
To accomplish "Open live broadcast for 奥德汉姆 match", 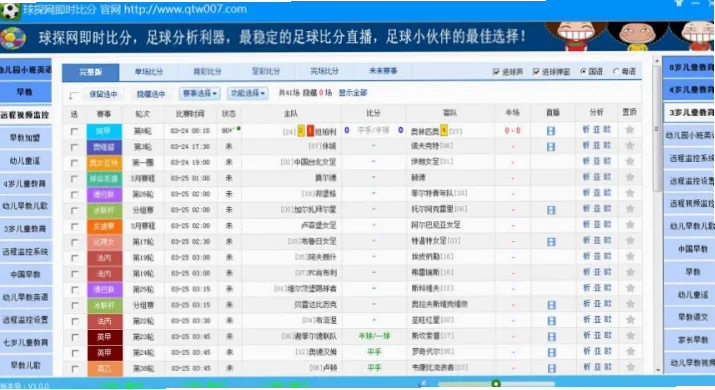I will (x=551, y=352).
